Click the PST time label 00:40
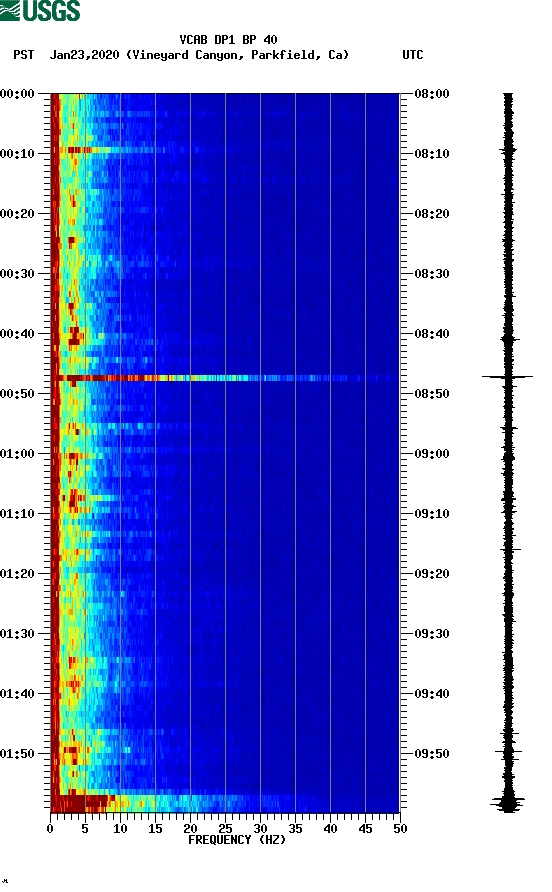 pos(18,334)
